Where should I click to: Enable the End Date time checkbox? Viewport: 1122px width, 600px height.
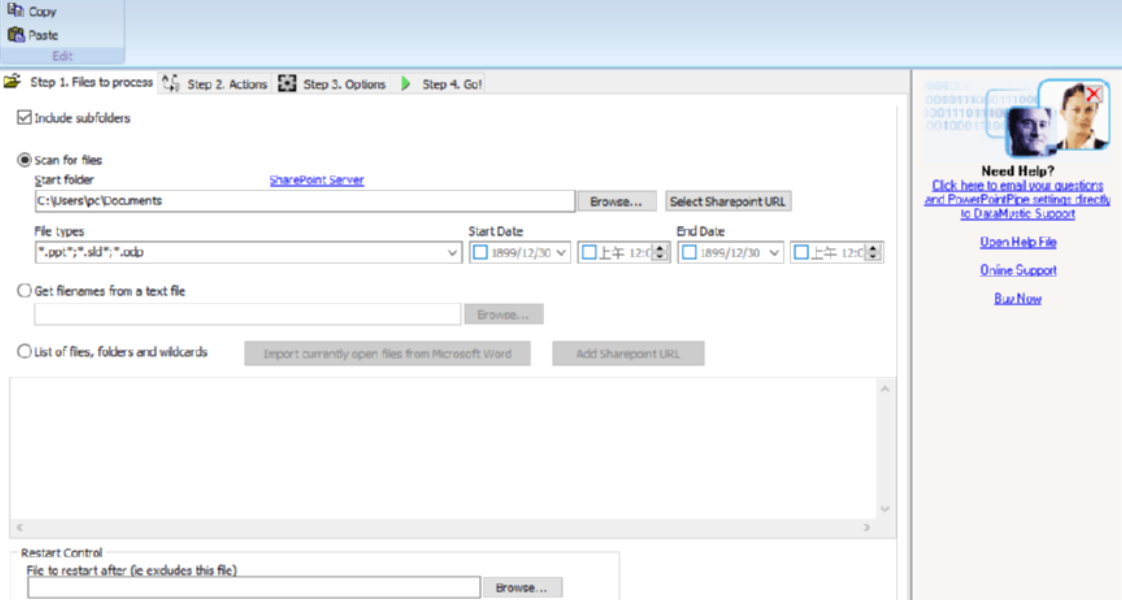(801, 252)
